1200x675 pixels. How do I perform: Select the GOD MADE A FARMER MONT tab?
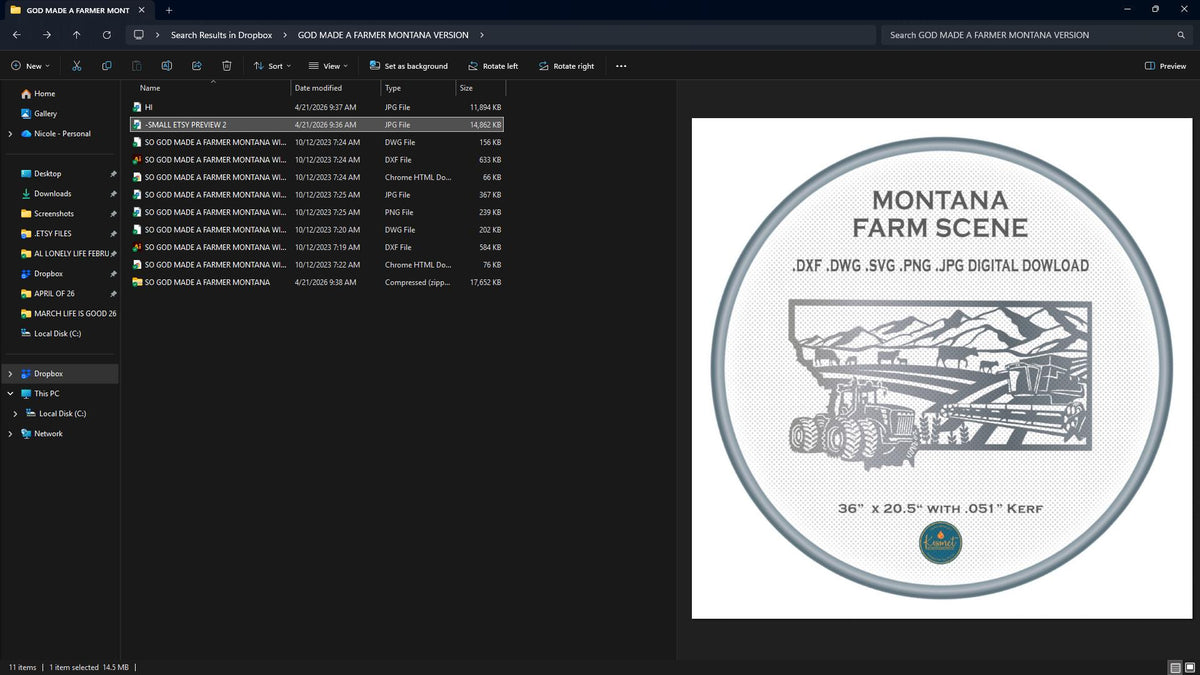pos(77,10)
